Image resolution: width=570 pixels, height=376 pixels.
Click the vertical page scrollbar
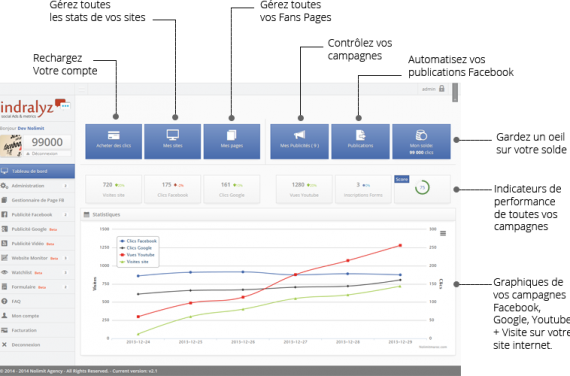pyautogui.click(x=455, y=92)
